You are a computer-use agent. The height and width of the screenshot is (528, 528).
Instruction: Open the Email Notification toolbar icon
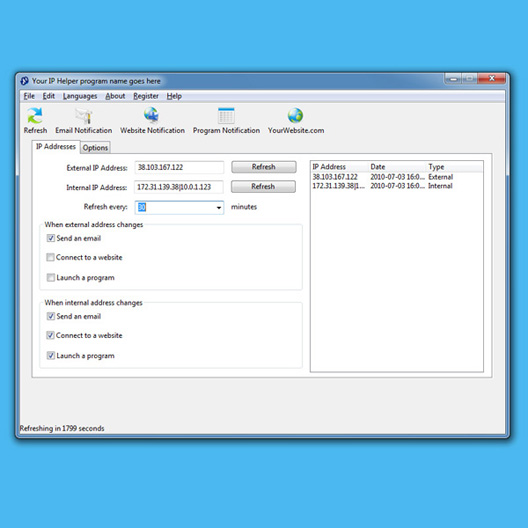point(84,116)
